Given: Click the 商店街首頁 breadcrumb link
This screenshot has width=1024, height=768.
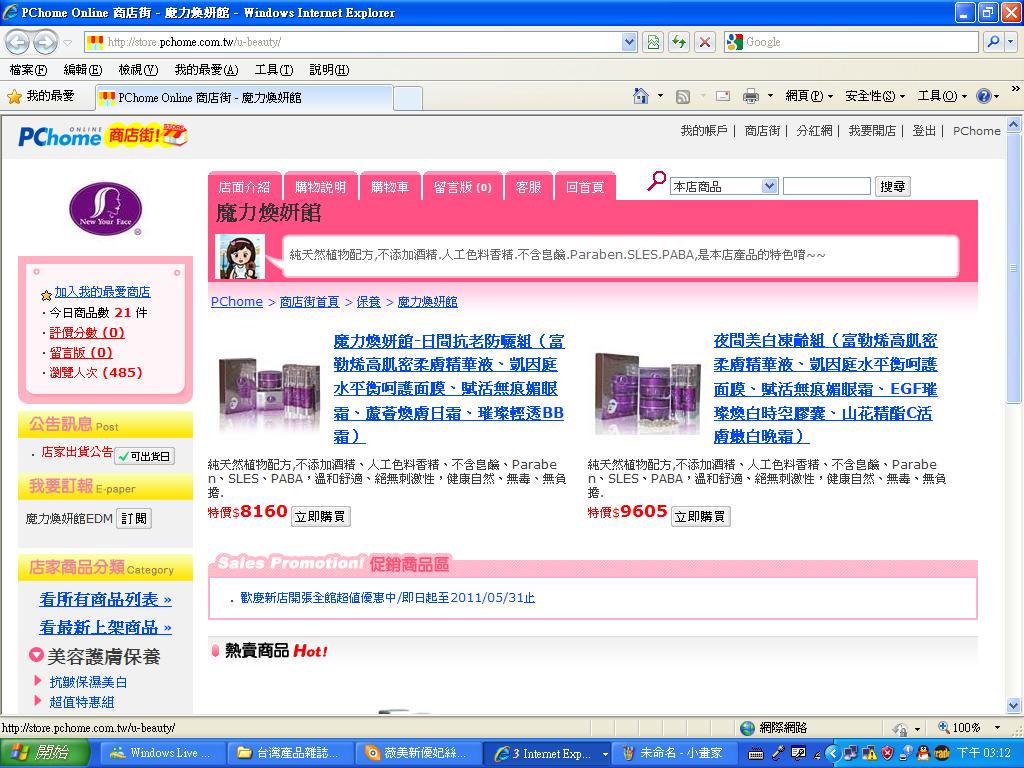Looking at the screenshot, I should coord(310,302).
